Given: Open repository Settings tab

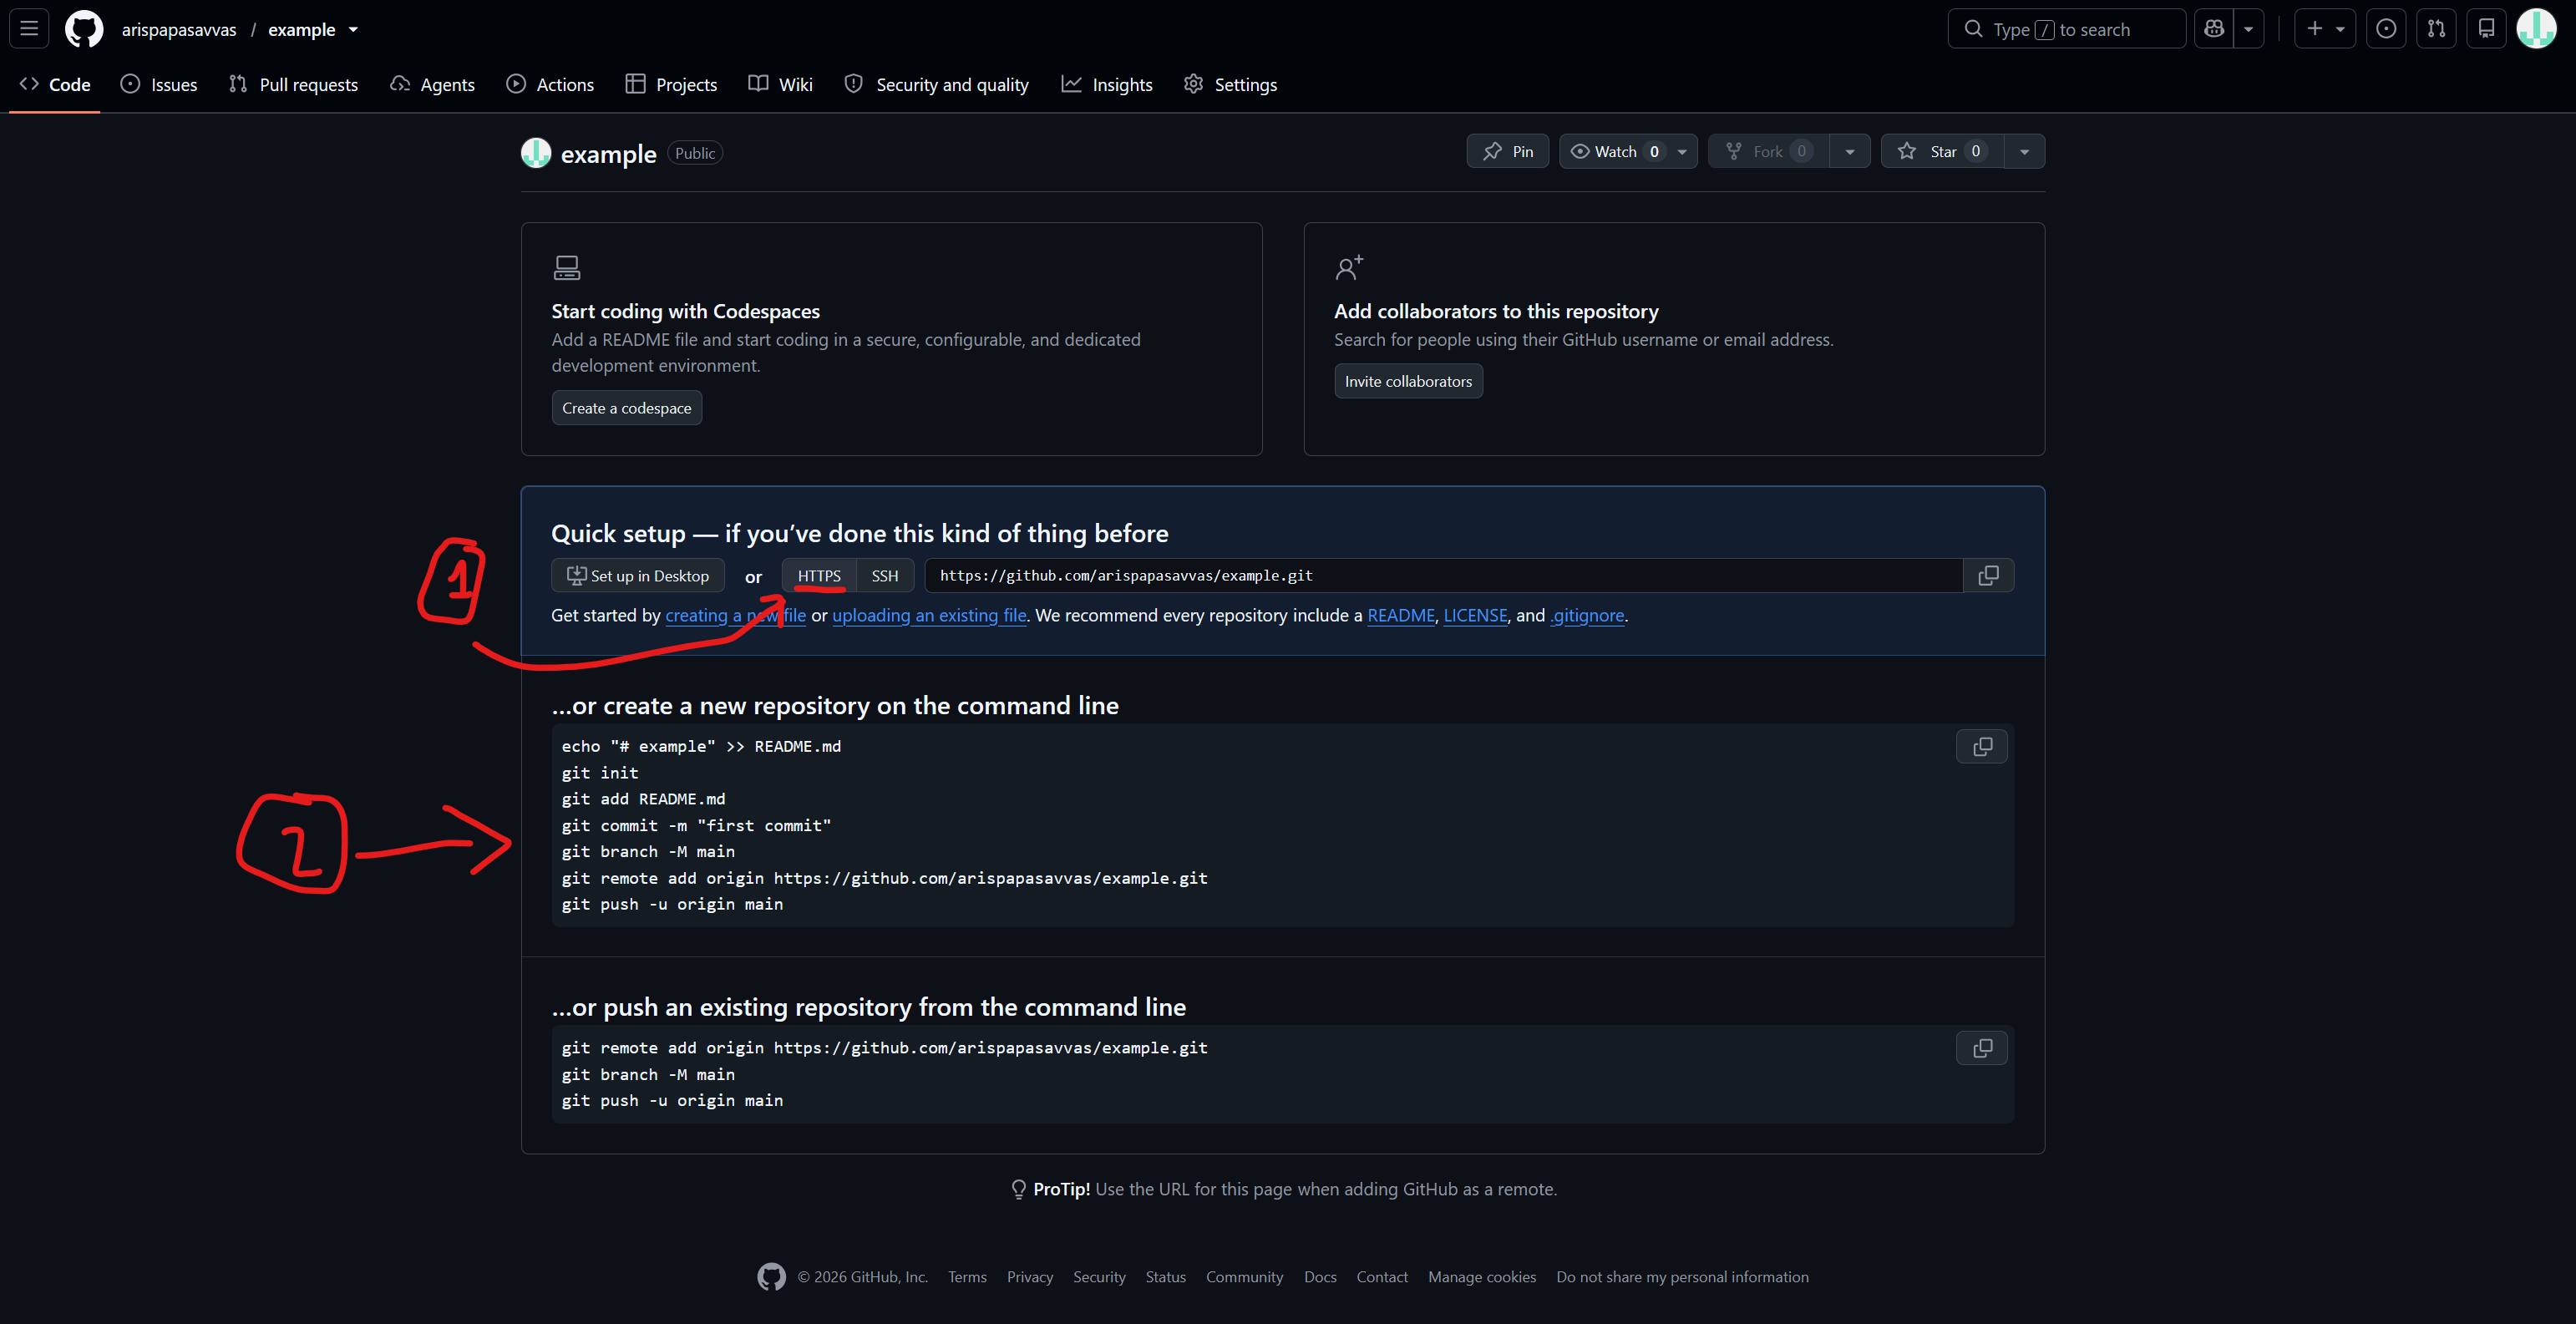Looking at the screenshot, I should click(x=1230, y=84).
